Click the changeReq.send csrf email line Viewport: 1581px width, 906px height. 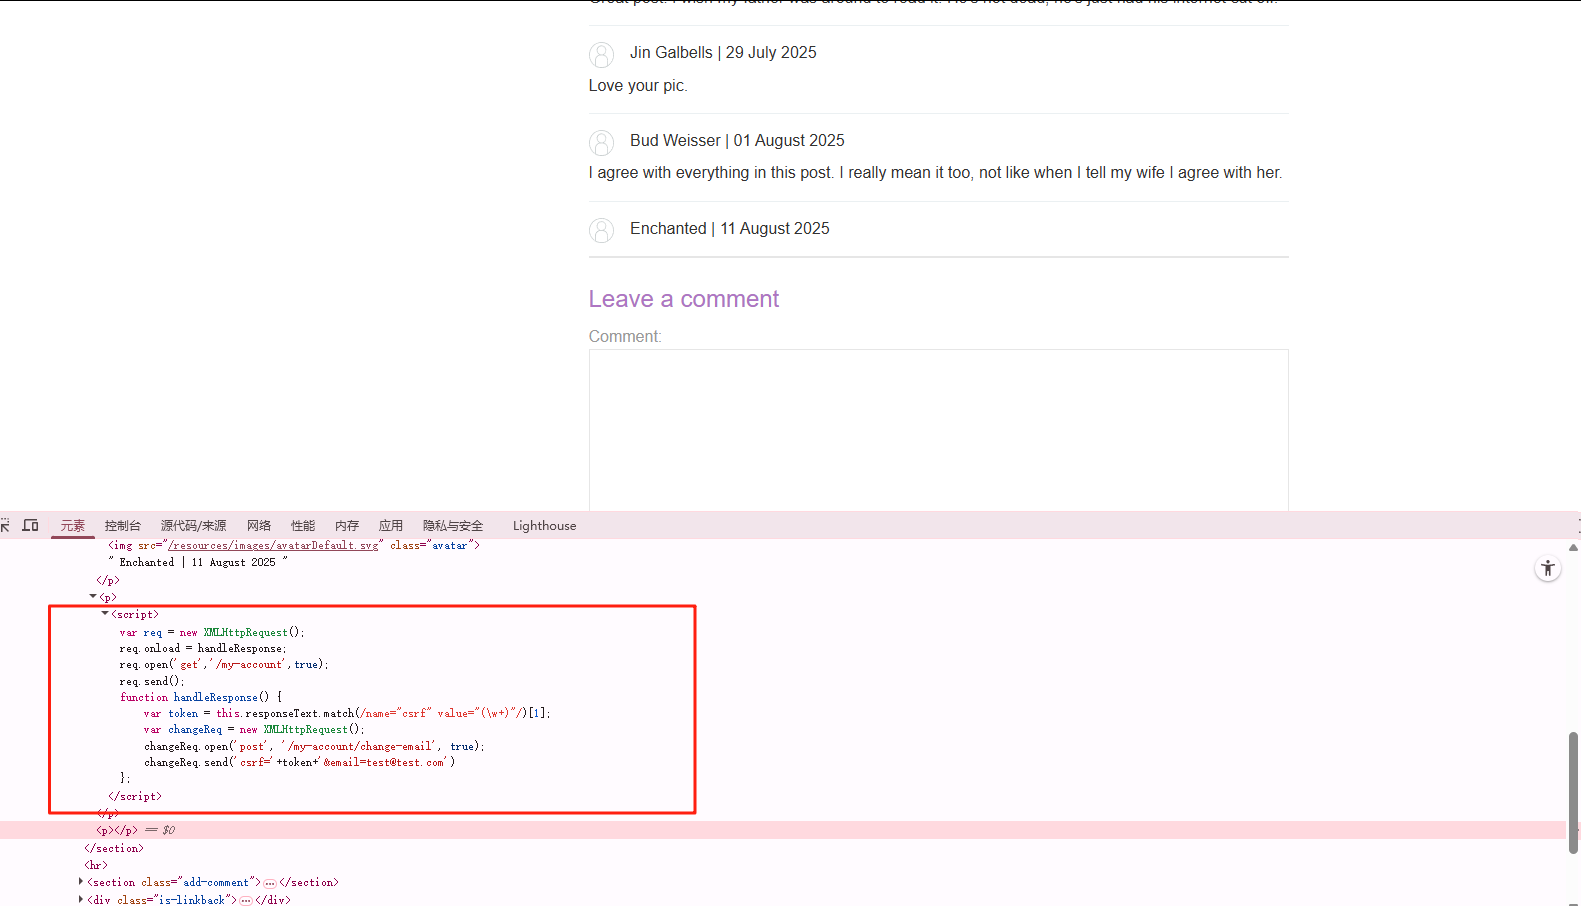pos(300,762)
